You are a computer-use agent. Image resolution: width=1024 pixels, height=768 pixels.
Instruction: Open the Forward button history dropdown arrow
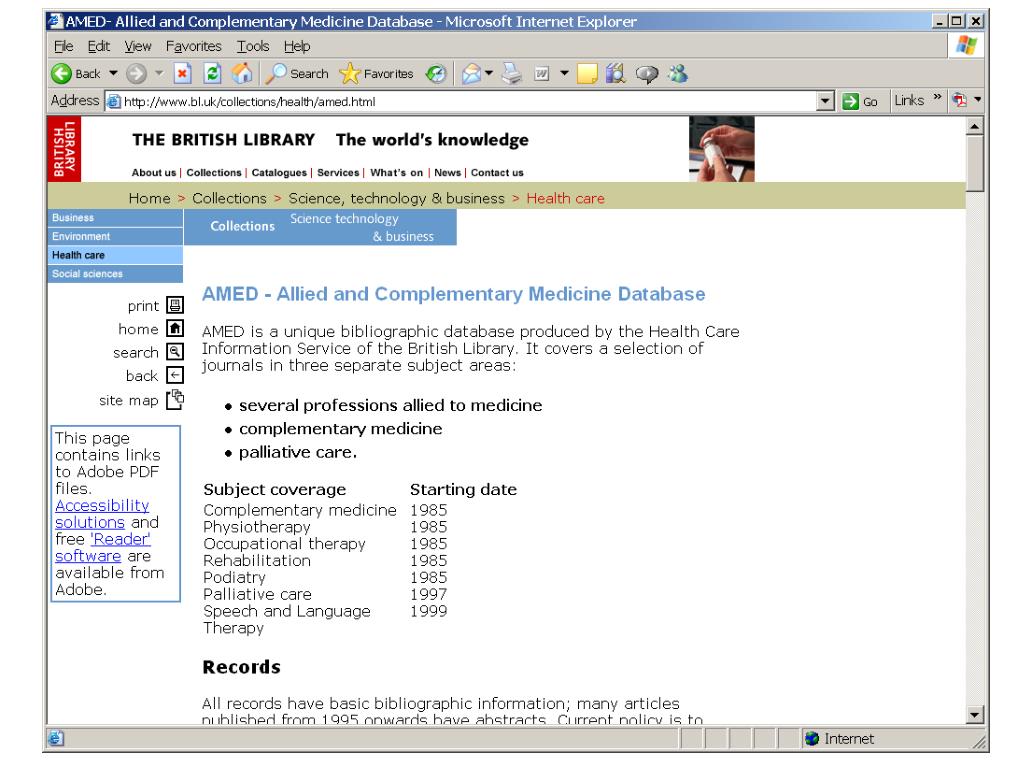[x=159, y=73]
